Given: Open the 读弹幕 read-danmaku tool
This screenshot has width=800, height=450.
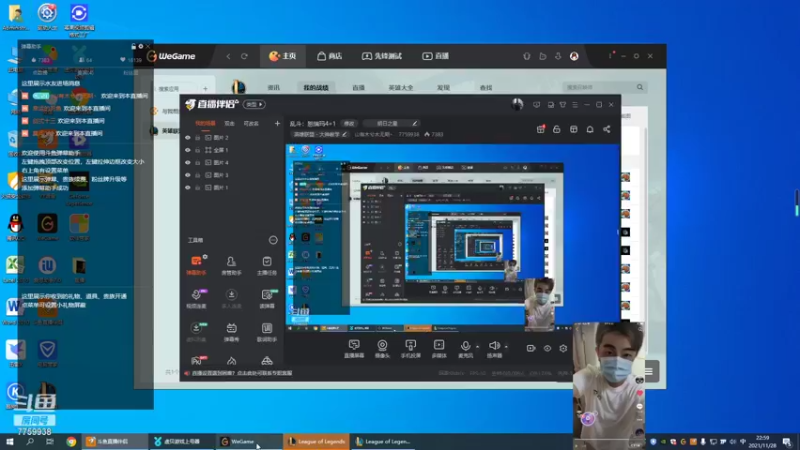Looking at the screenshot, I should pyautogui.click(x=267, y=298).
